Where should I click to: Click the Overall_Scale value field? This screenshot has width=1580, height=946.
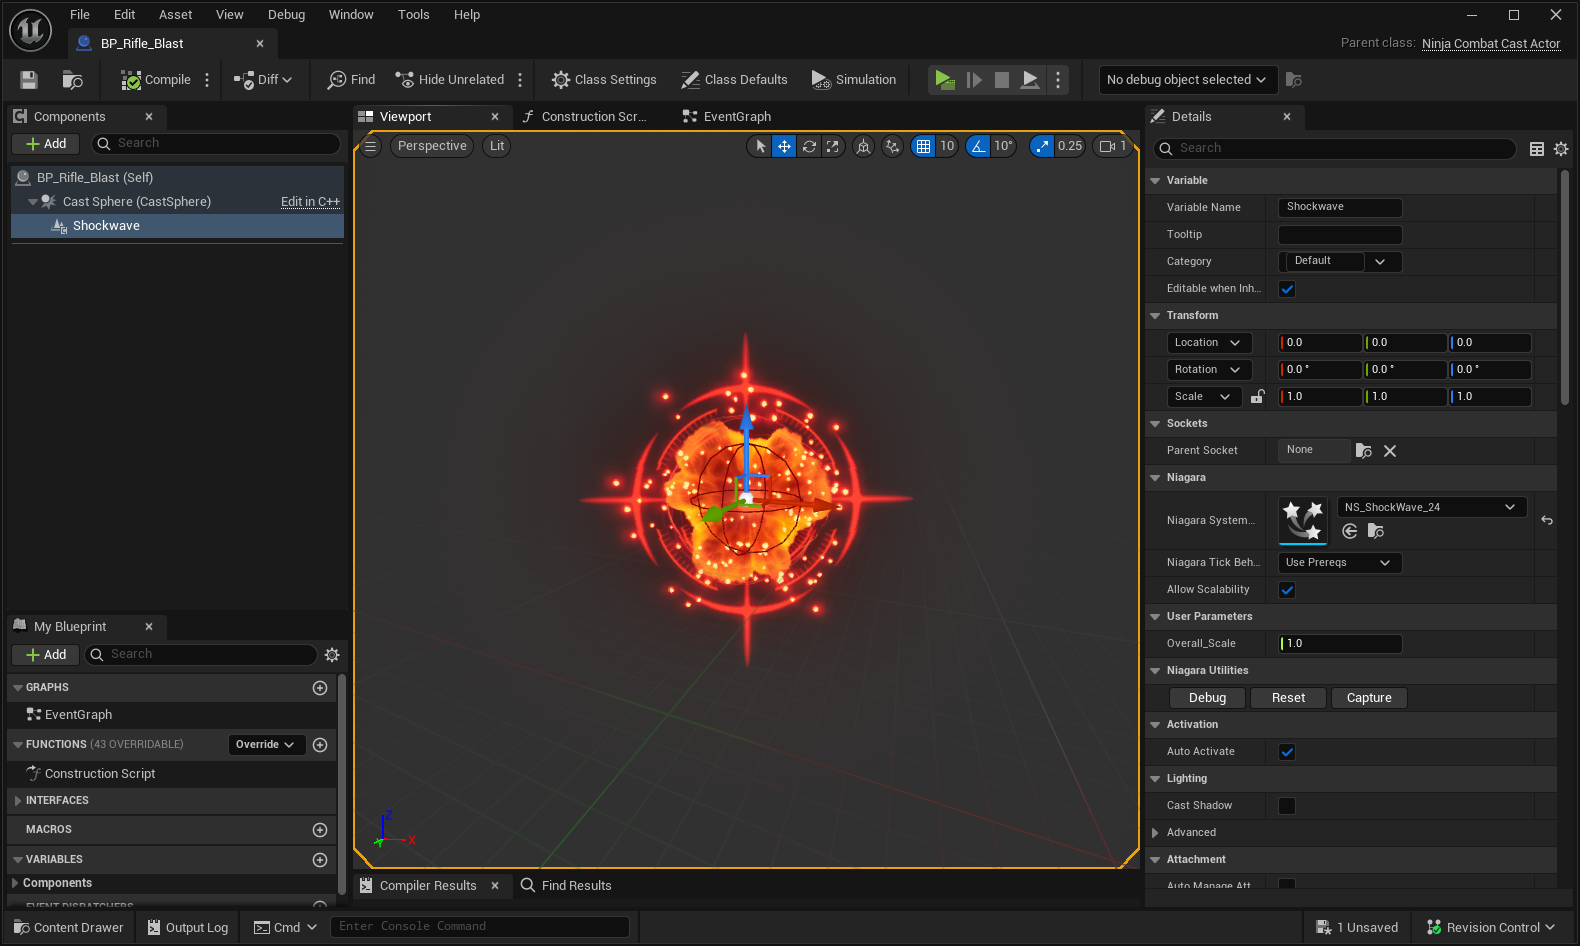click(x=1340, y=644)
